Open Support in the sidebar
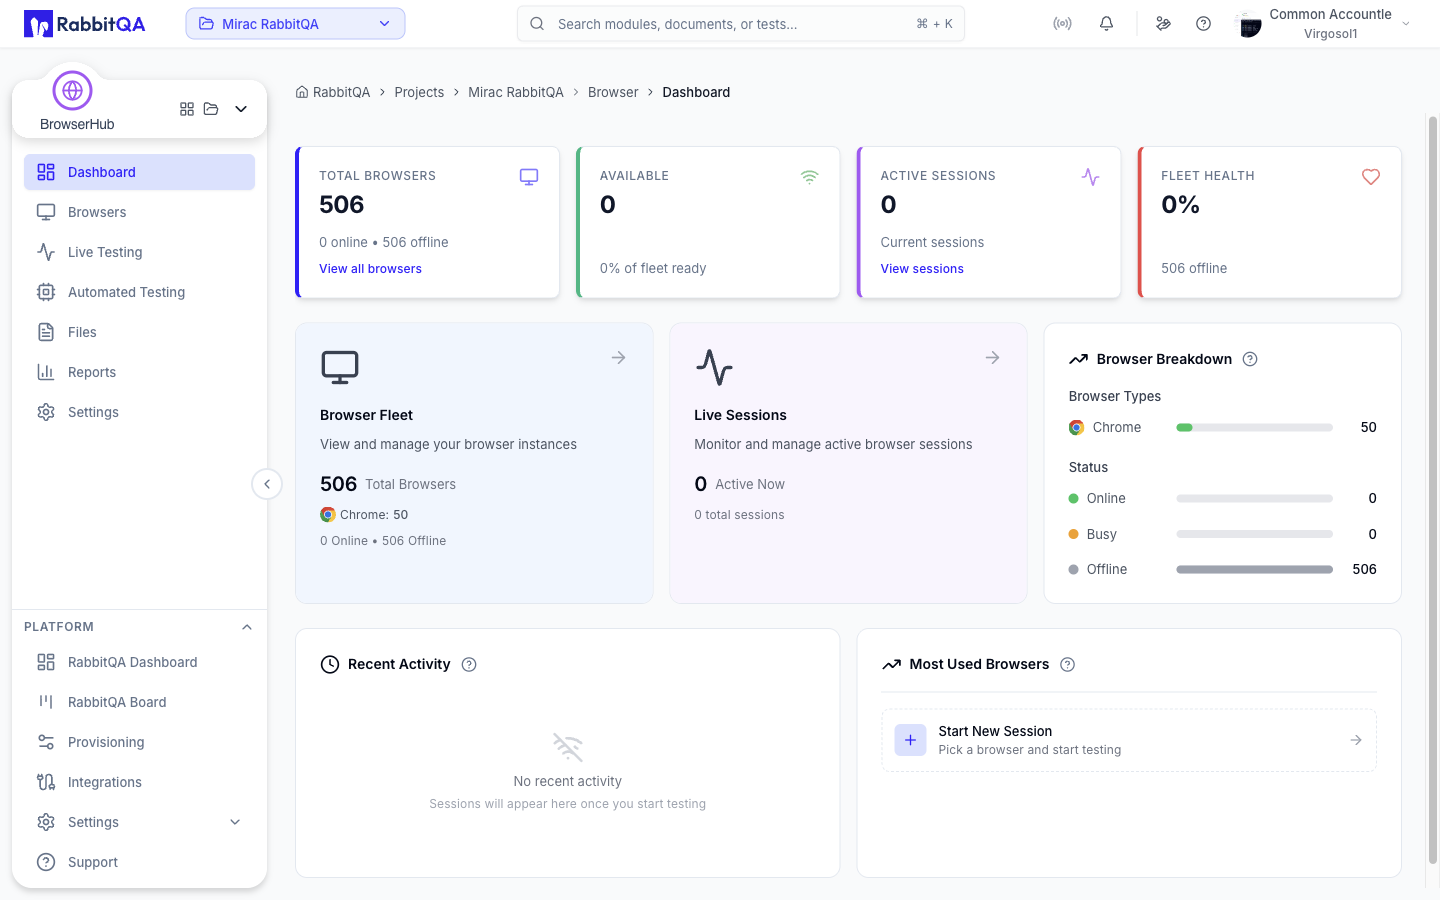This screenshot has width=1440, height=900. click(139, 862)
